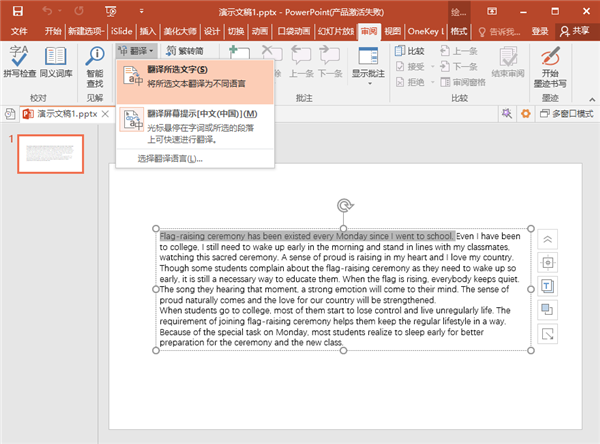Click layer arrange icon on side toolbar
This screenshot has width=600, height=444.
pos(548,310)
